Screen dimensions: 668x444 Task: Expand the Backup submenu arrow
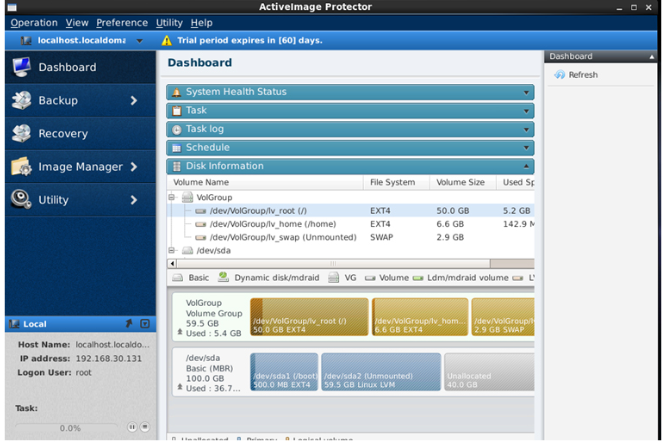[134, 101]
